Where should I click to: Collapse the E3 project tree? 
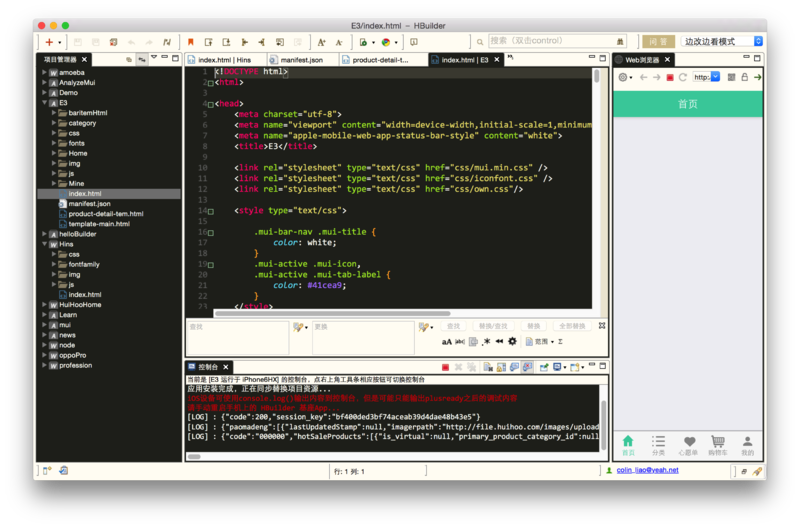pos(46,102)
